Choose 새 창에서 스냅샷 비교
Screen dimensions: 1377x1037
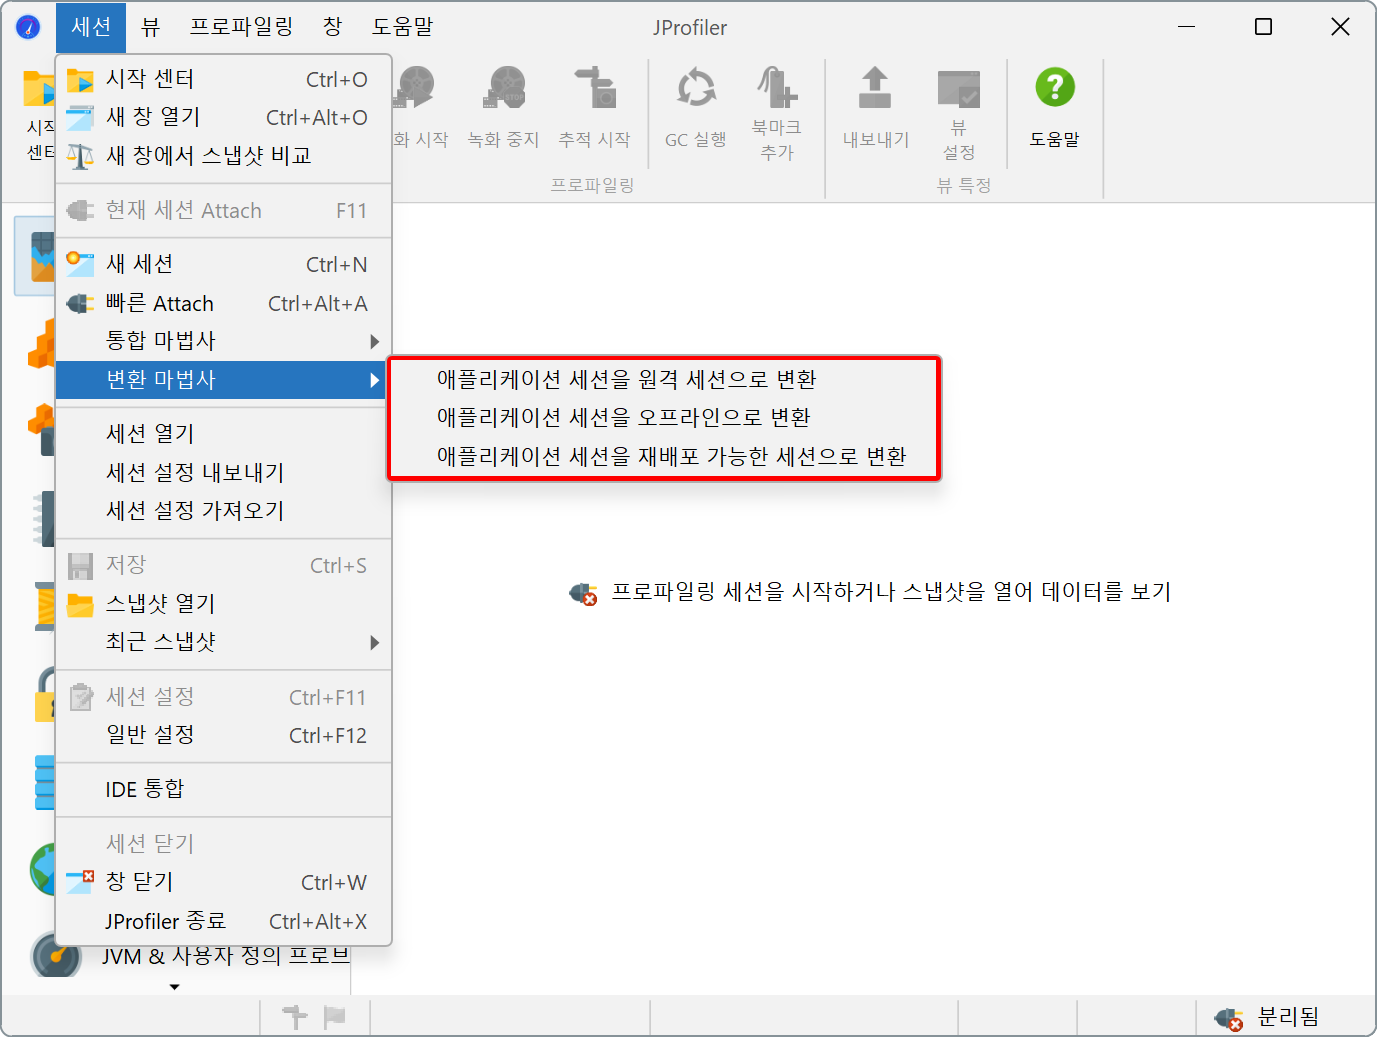pyautogui.click(x=223, y=156)
